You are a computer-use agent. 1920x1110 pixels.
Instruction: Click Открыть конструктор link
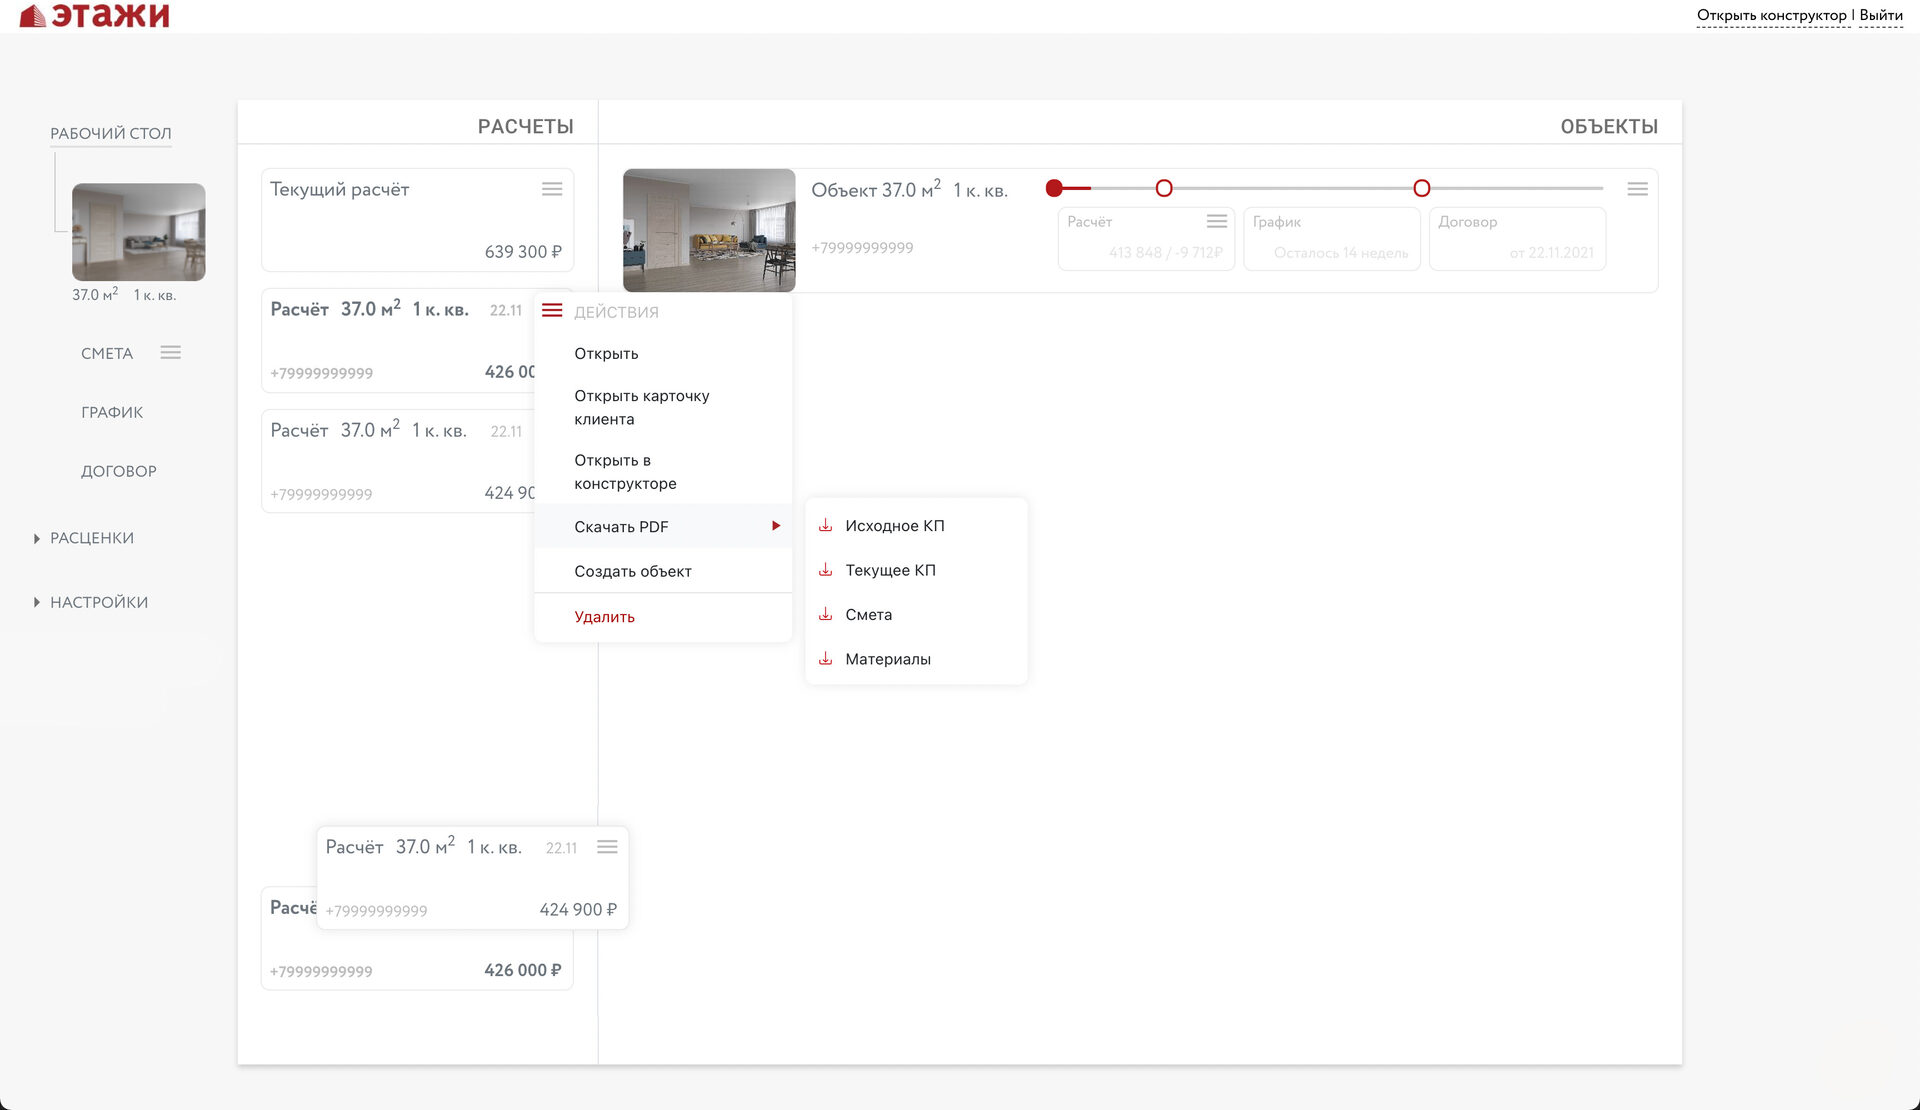(x=1771, y=15)
